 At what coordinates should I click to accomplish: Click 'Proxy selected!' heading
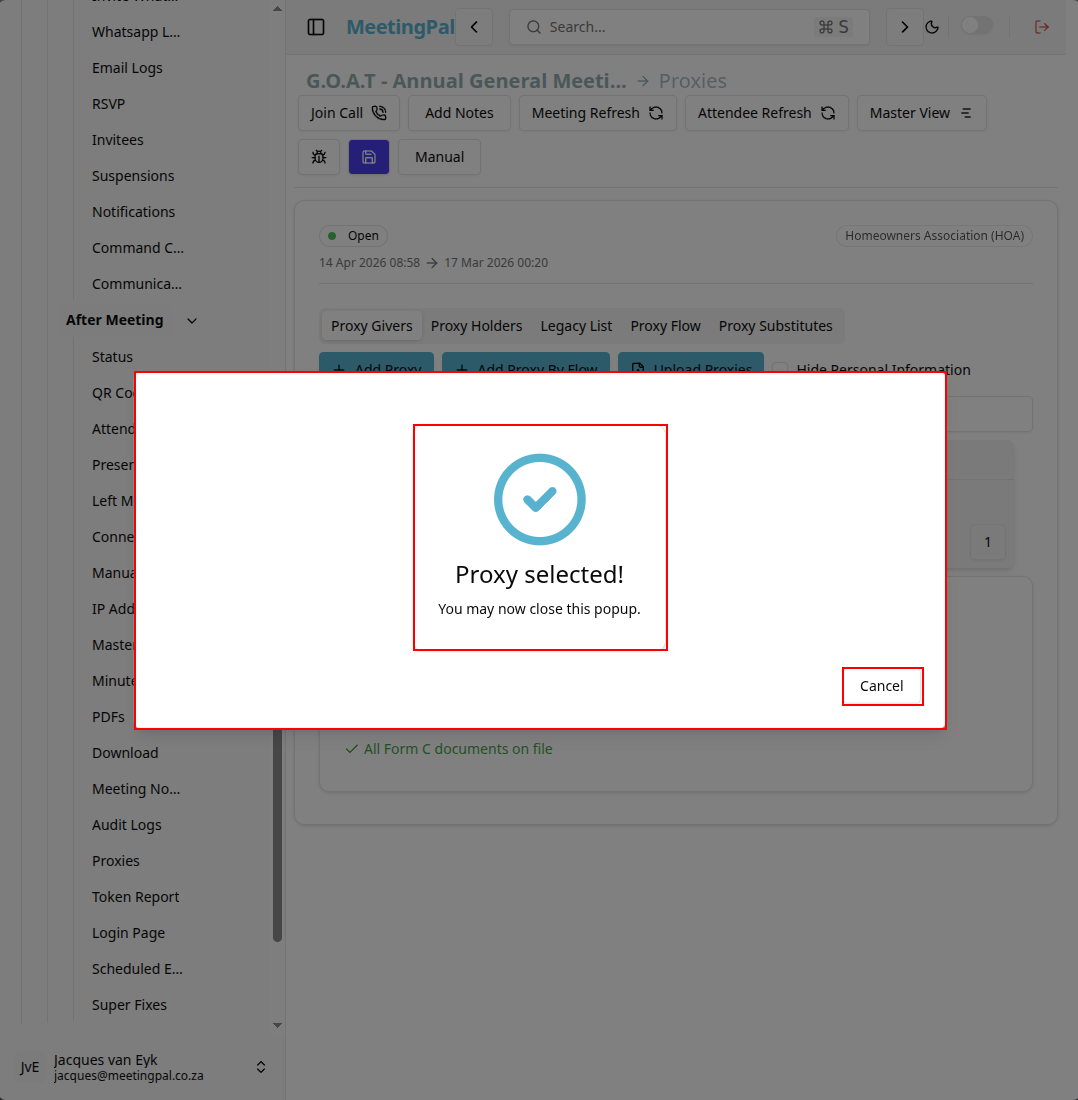[x=539, y=575]
